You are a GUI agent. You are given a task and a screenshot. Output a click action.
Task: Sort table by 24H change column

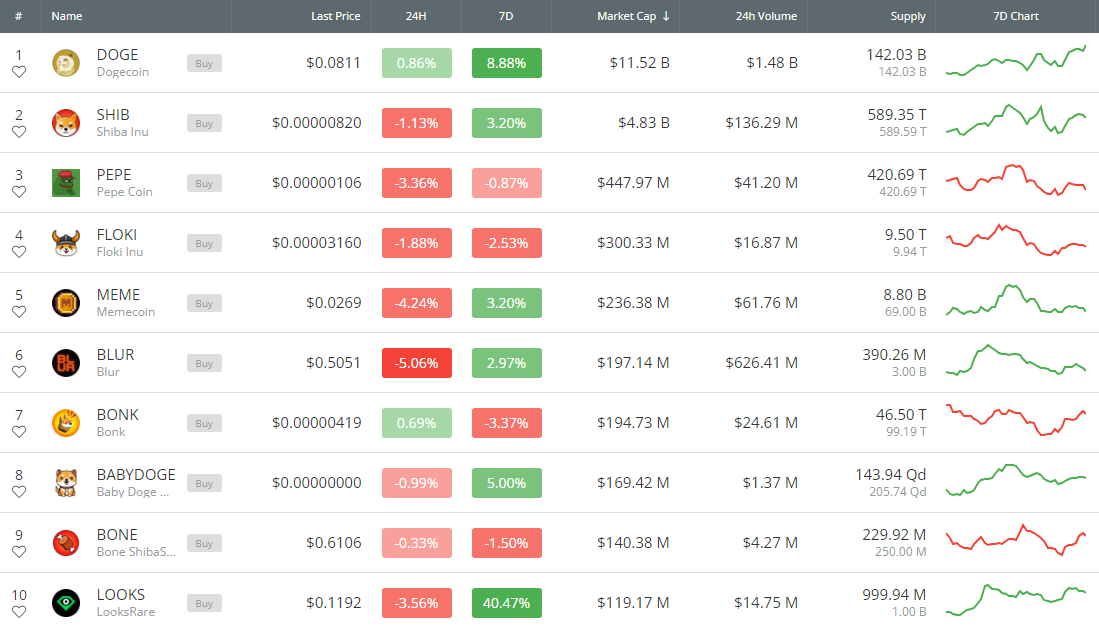click(x=416, y=16)
